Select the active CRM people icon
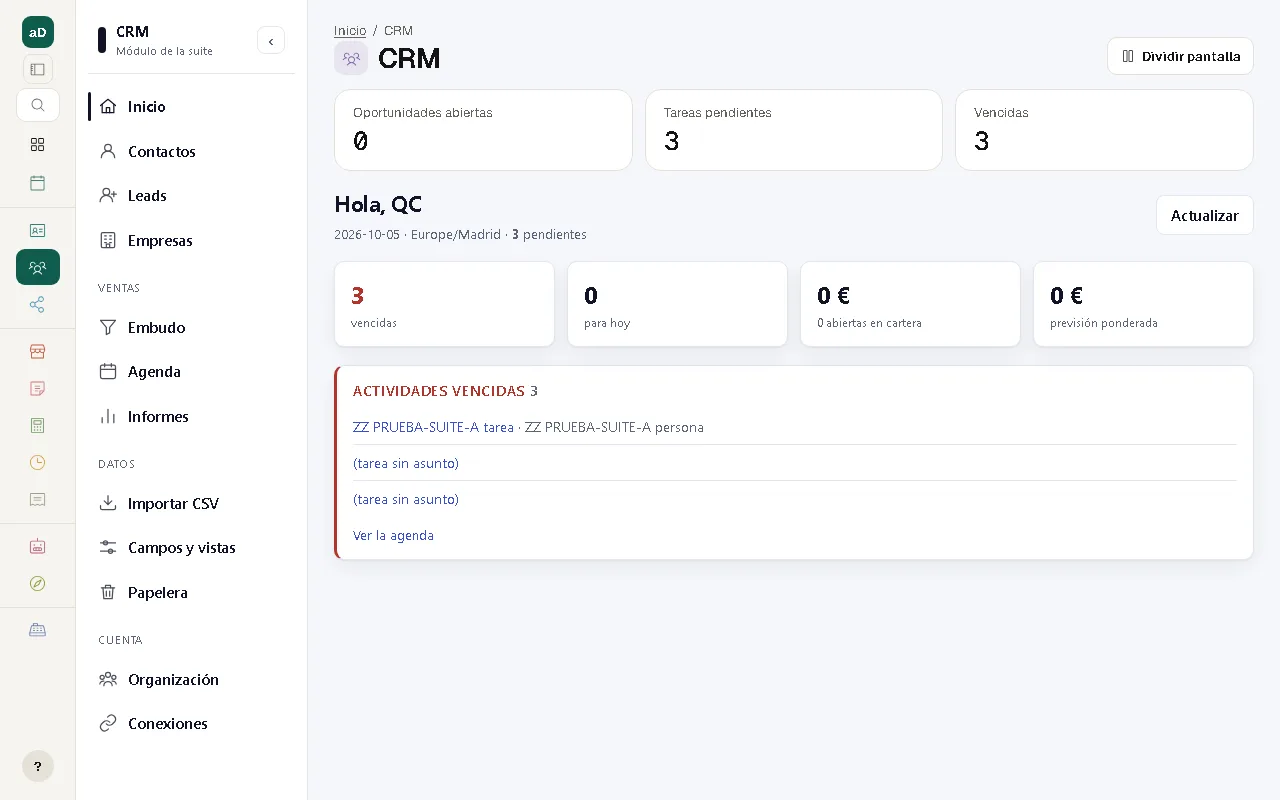 (38, 267)
